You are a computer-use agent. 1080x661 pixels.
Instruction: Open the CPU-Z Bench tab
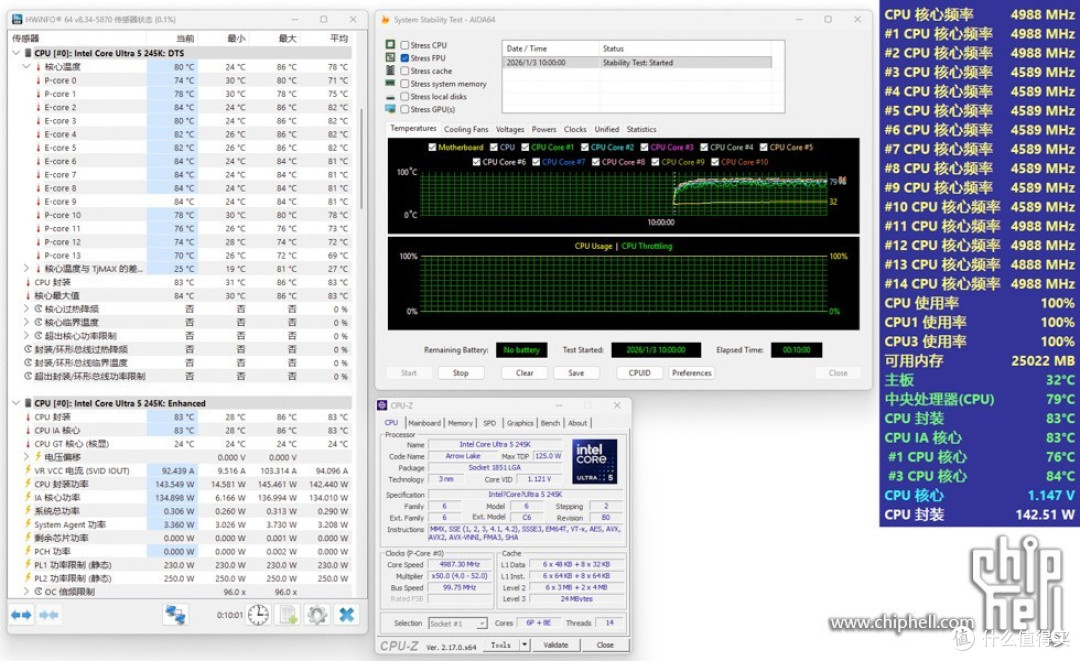click(x=550, y=423)
